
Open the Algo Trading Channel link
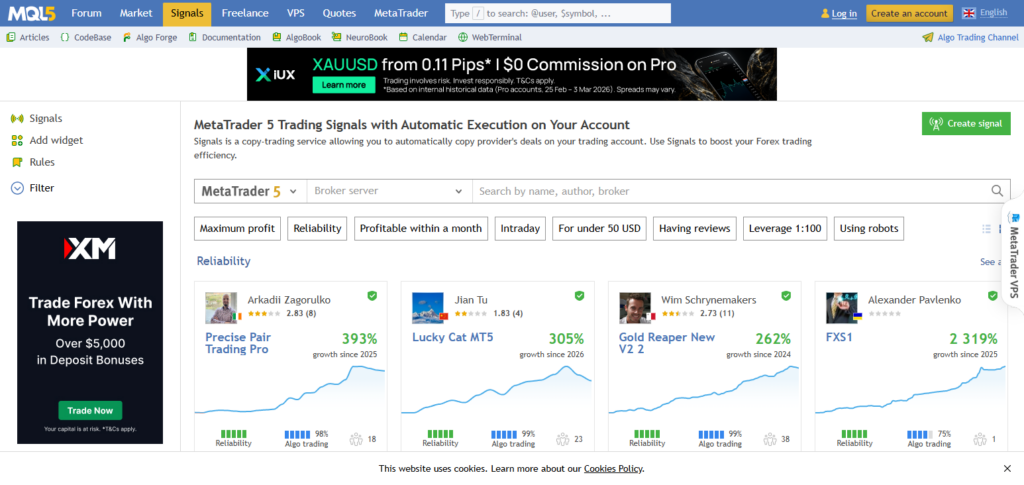[970, 37]
